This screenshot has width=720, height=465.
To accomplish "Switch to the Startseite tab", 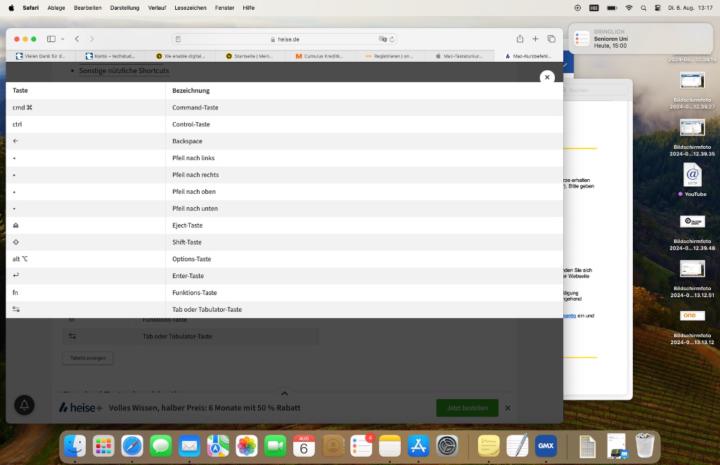I will tap(249, 56).
